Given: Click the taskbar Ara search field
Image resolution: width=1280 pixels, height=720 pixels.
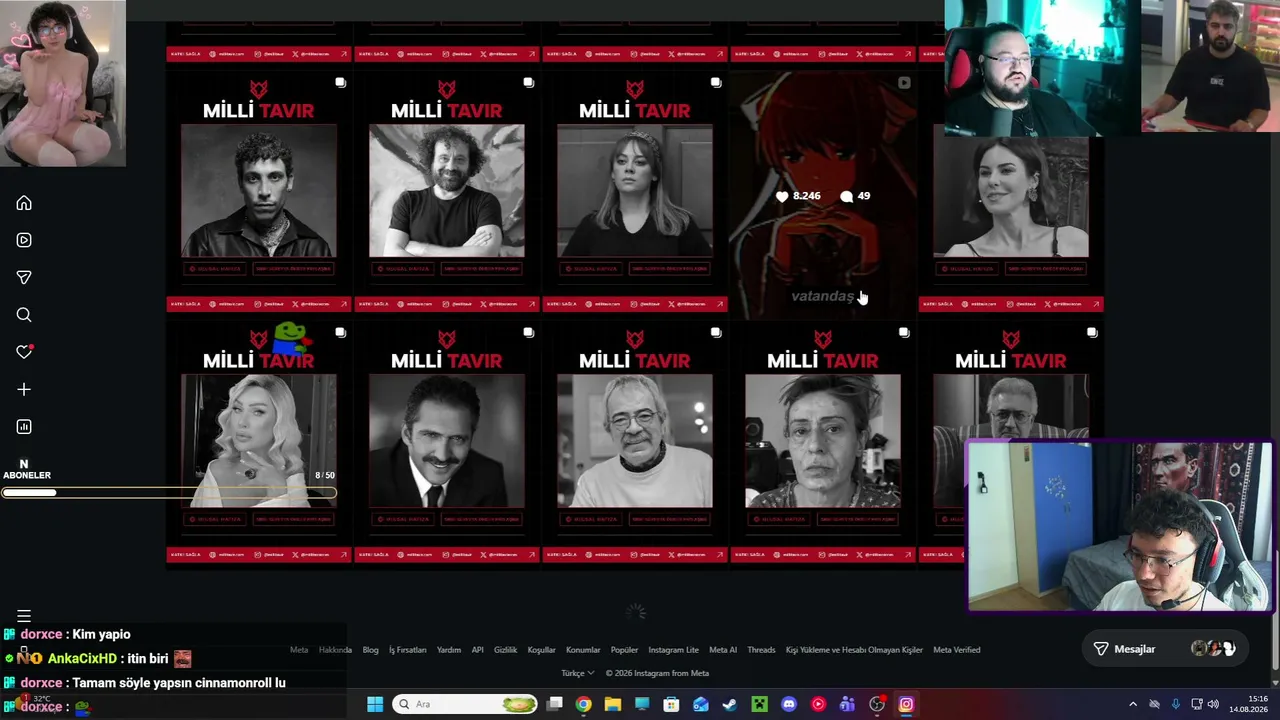Looking at the screenshot, I should click(x=464, y=705).
